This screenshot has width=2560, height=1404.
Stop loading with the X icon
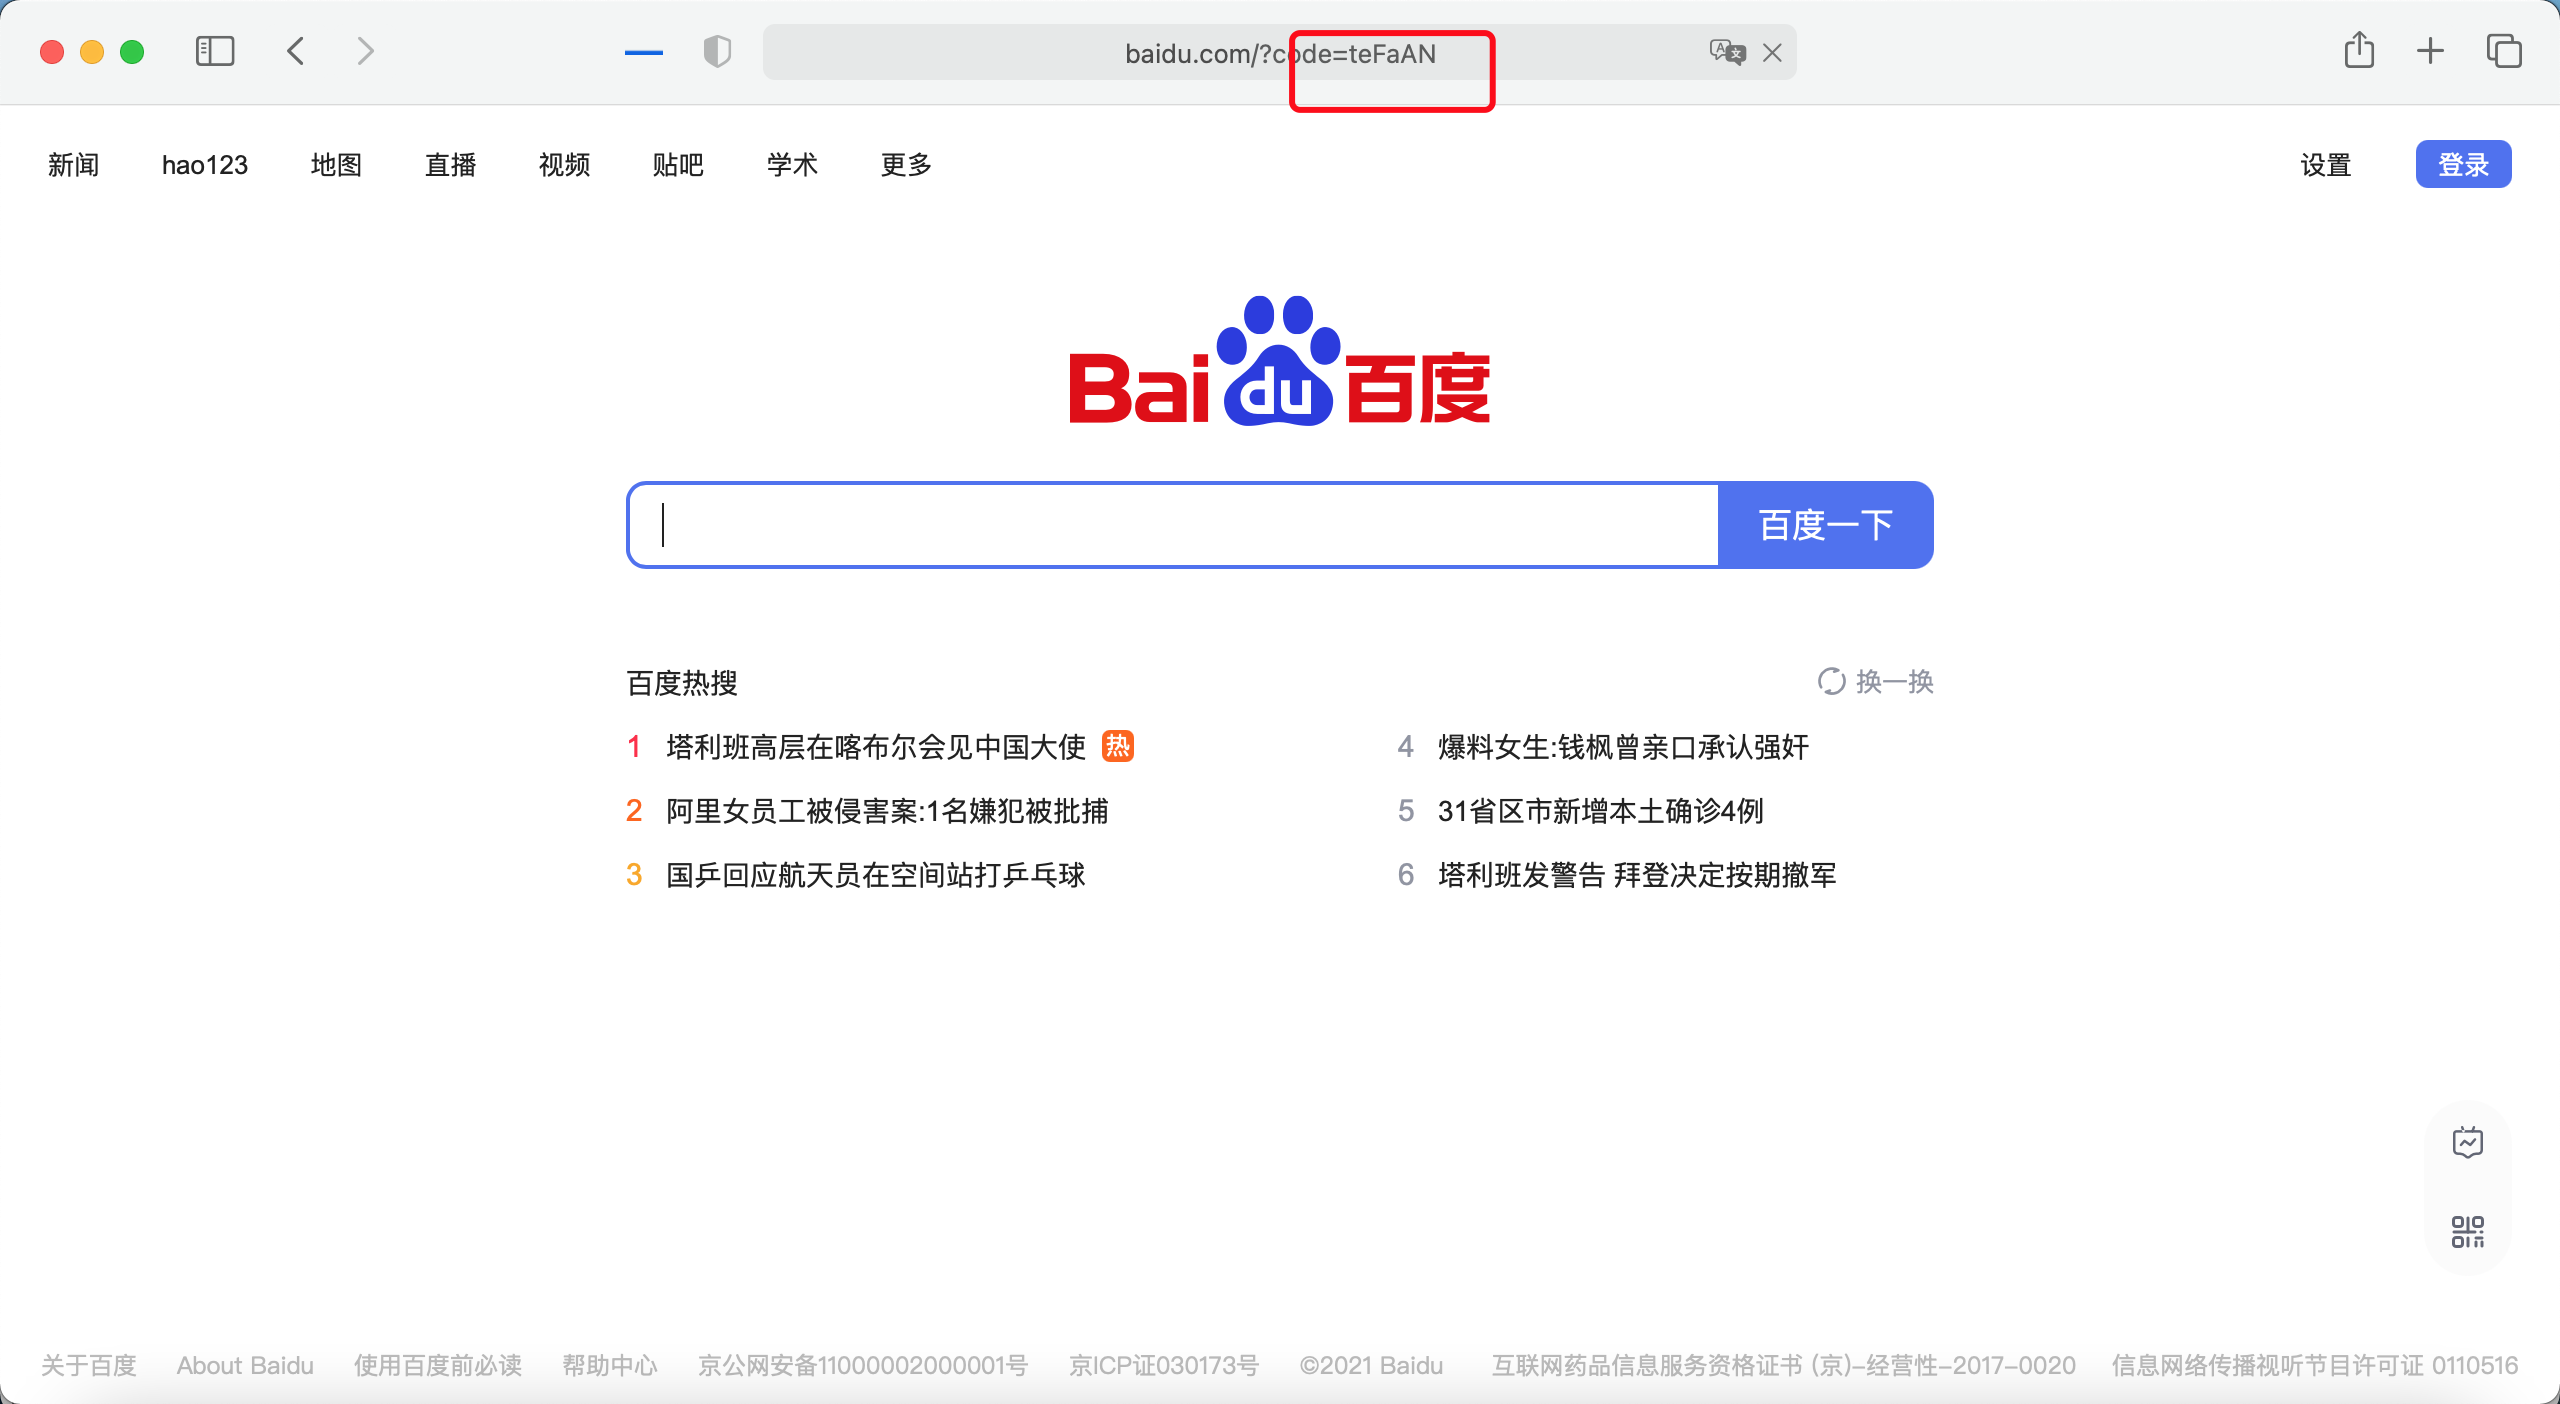pyautogui.click(x=1772, y=53)
